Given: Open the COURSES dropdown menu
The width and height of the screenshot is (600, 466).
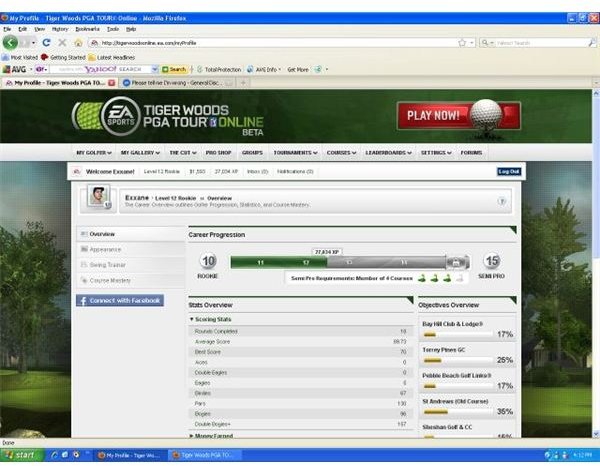Looking at the screenshot, I should tap(341, 153).
